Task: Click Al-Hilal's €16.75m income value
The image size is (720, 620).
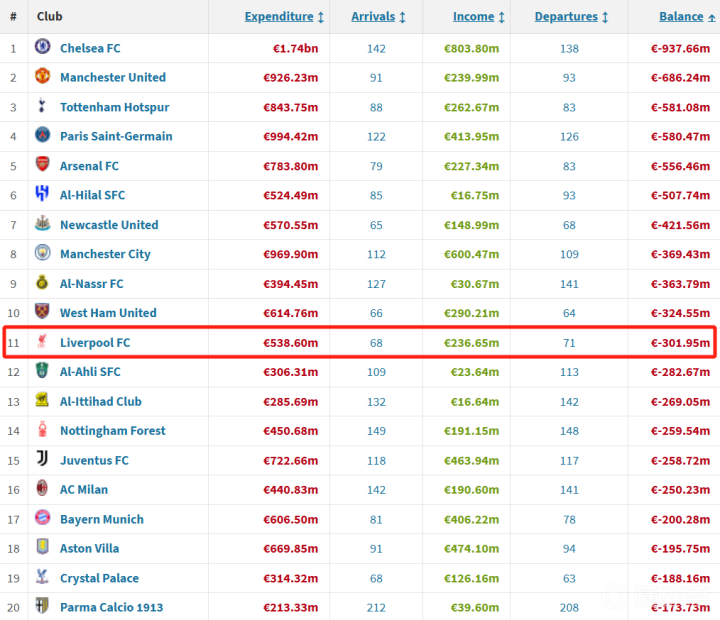Action: (x=474, y=195)
